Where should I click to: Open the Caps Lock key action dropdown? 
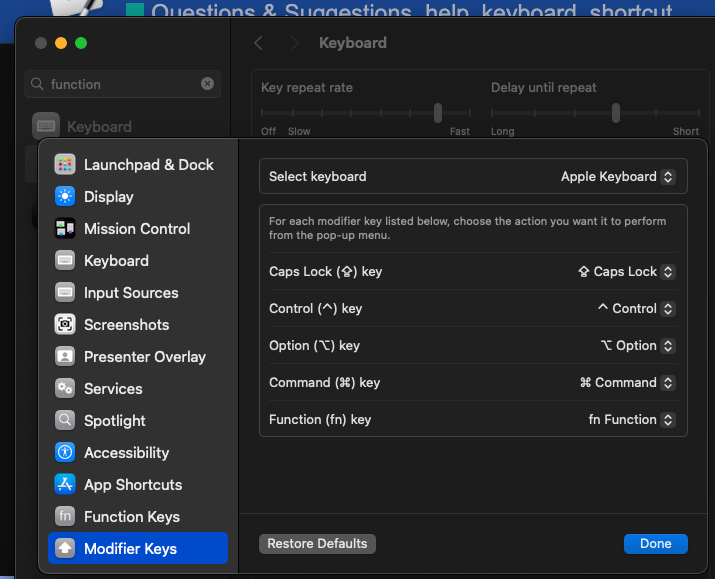tap(626, 272)
